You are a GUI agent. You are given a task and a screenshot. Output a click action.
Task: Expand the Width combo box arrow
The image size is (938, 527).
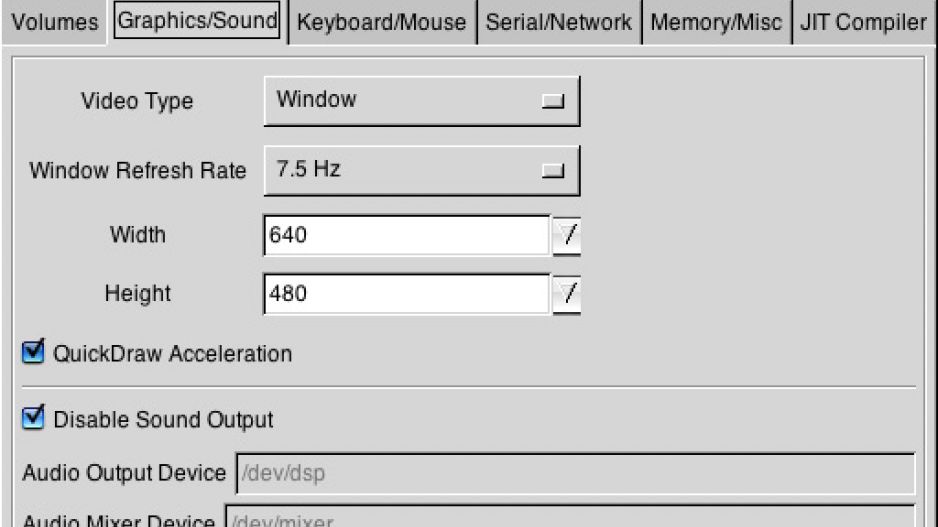(567, 236)
